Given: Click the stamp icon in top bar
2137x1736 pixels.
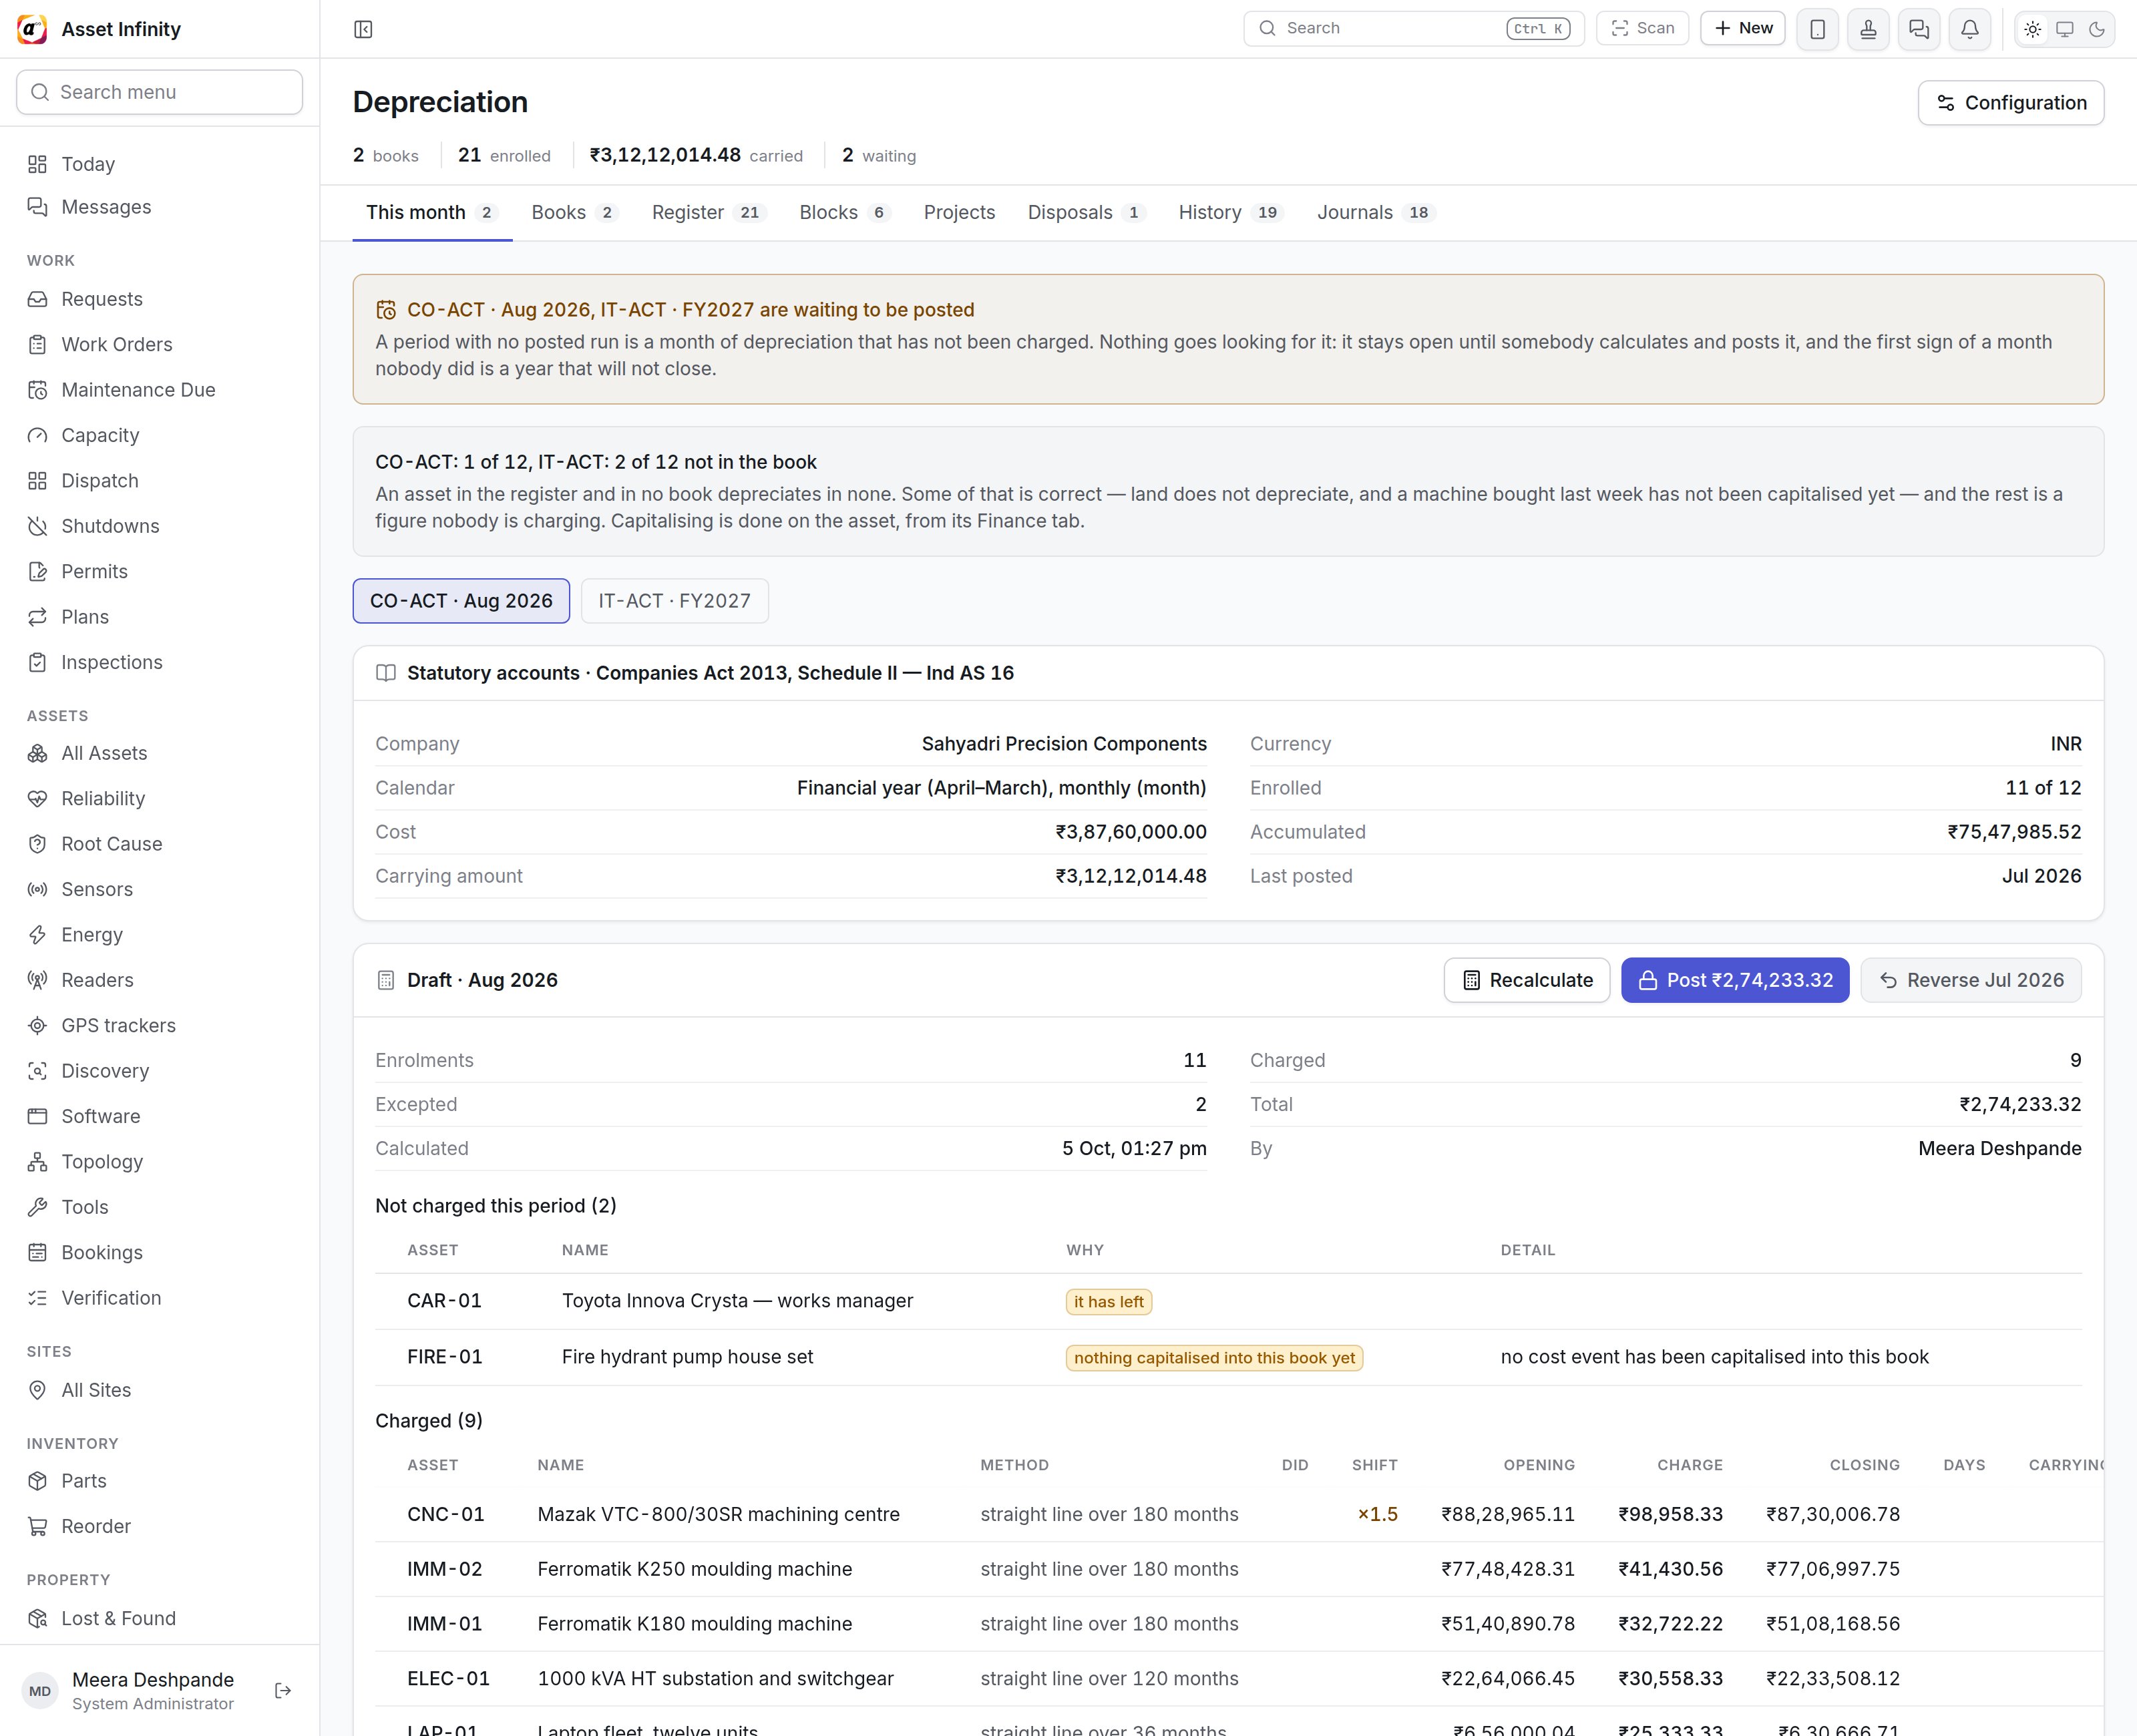Looking at the screenshot, I should [1867, 29].
